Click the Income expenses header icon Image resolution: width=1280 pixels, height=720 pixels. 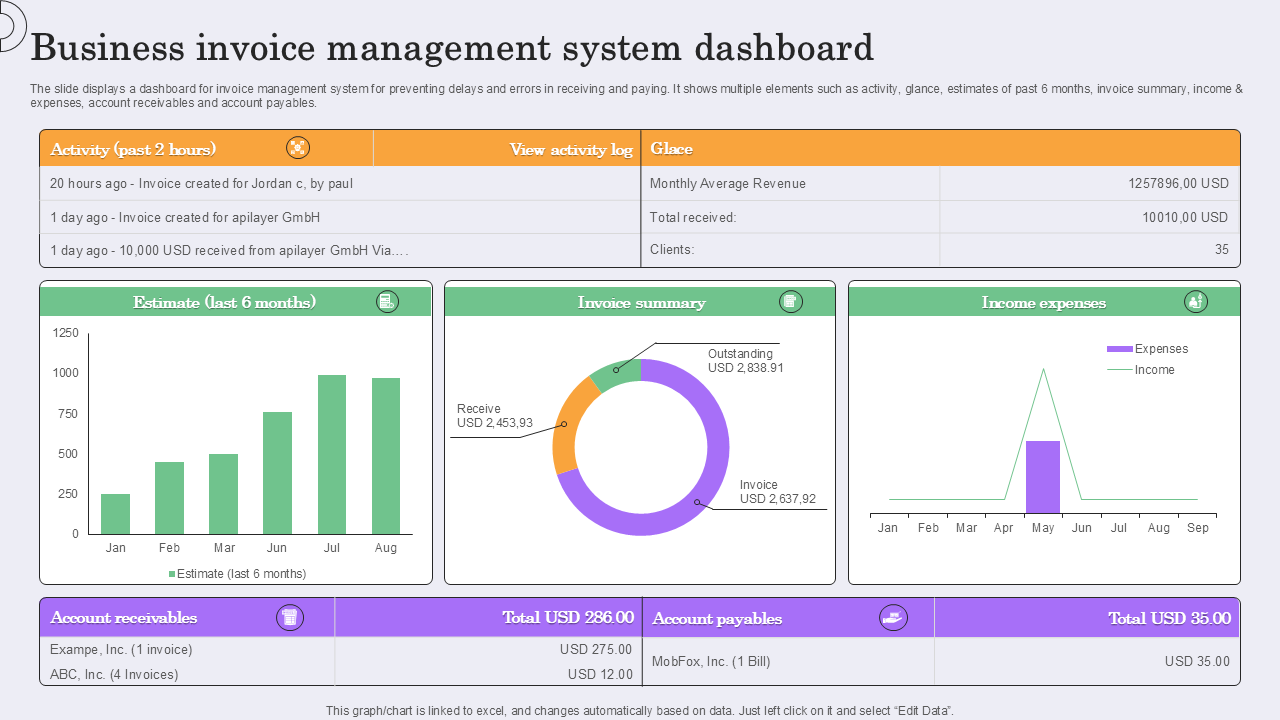(1196, 302)
